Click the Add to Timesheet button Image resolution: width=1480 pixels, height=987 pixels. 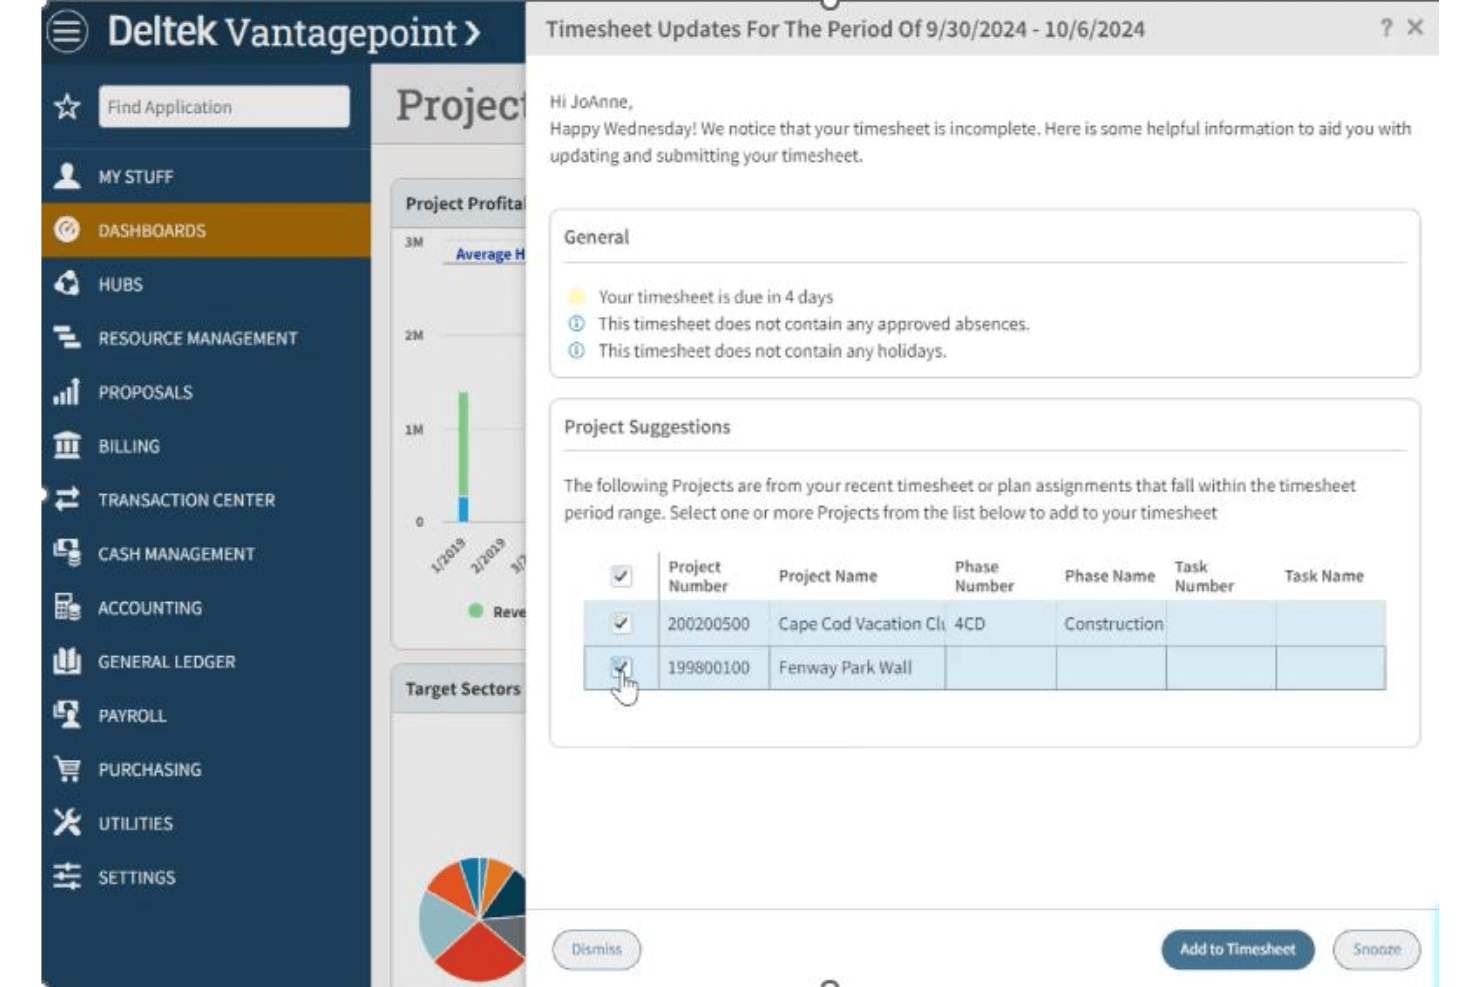pyautogui.click(x=1237, y=949)
